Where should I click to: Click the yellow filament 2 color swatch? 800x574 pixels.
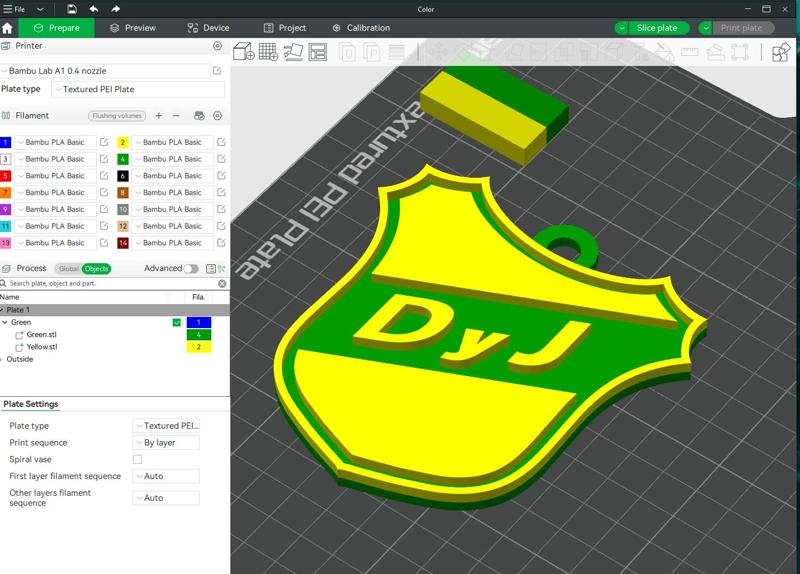click(x=122, y=142)
